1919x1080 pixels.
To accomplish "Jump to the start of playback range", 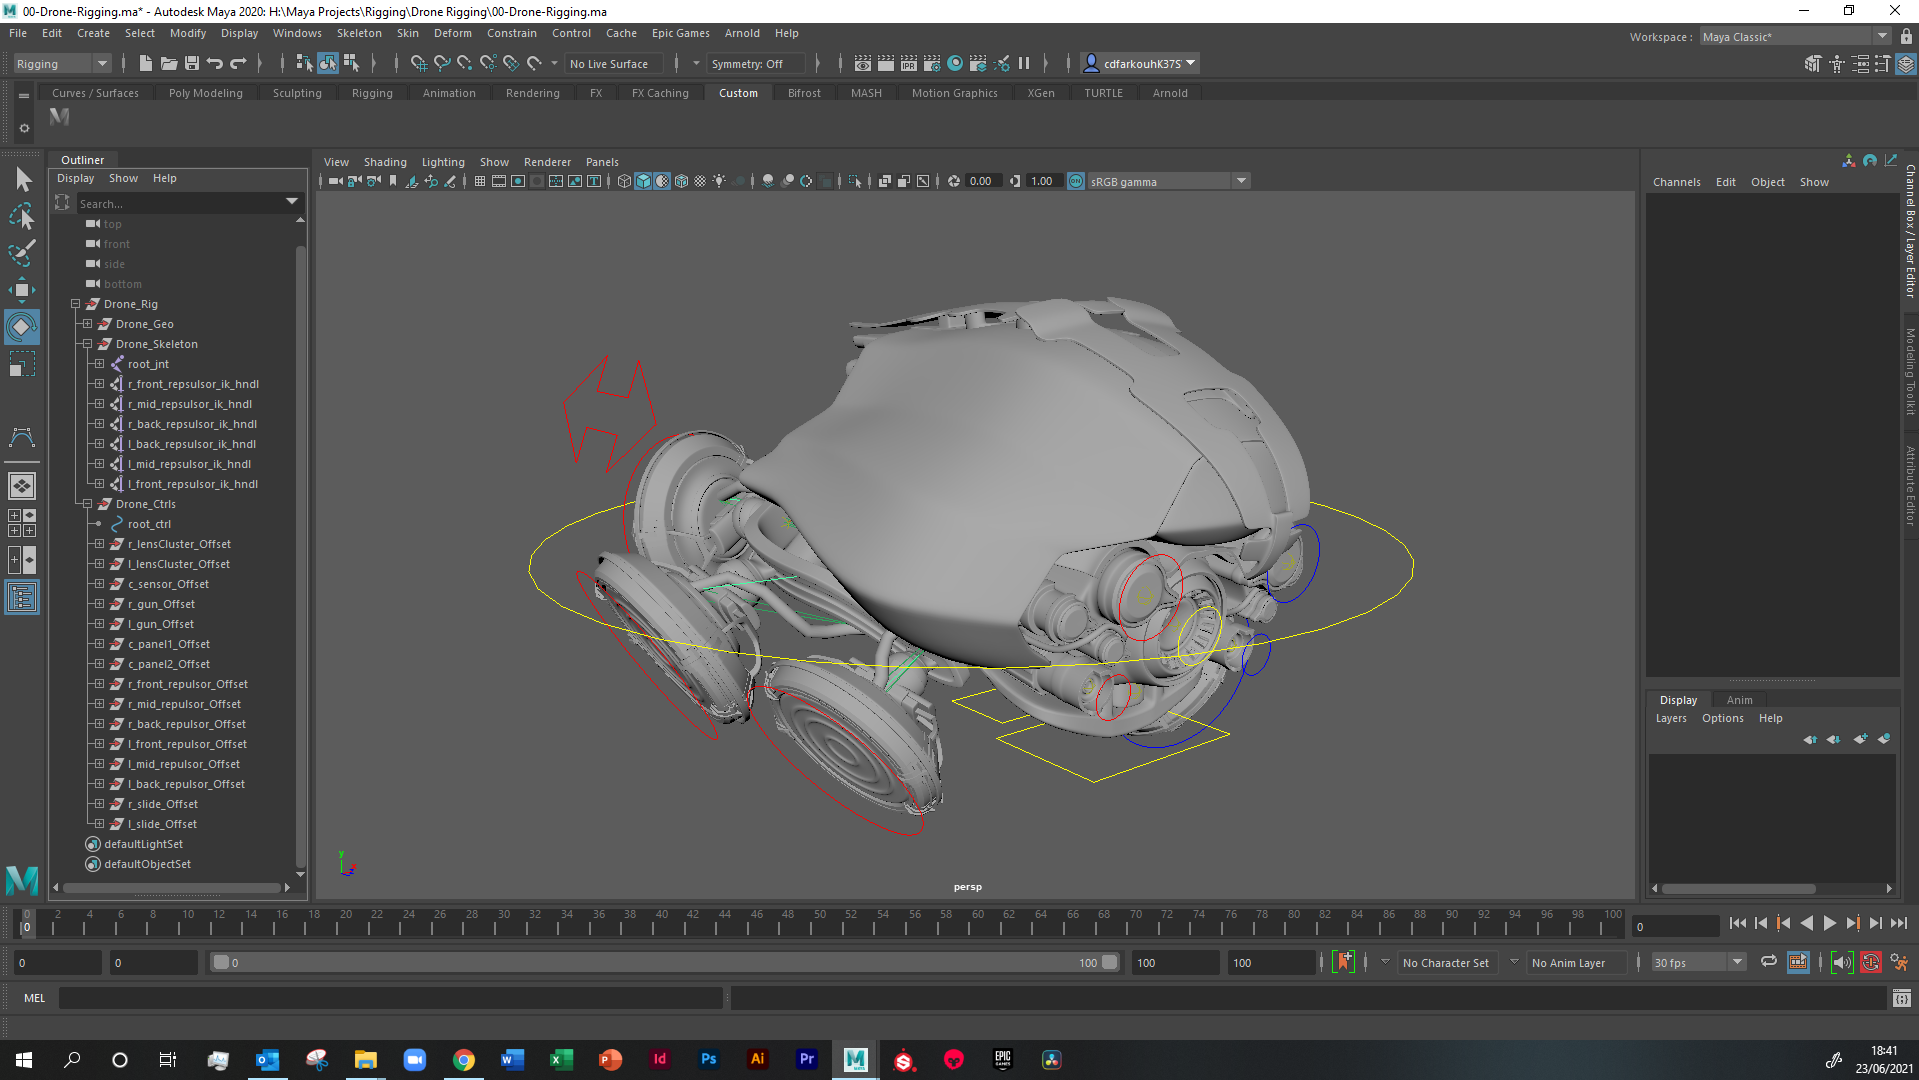I will pyautogui.click(x=1737, y=924).
